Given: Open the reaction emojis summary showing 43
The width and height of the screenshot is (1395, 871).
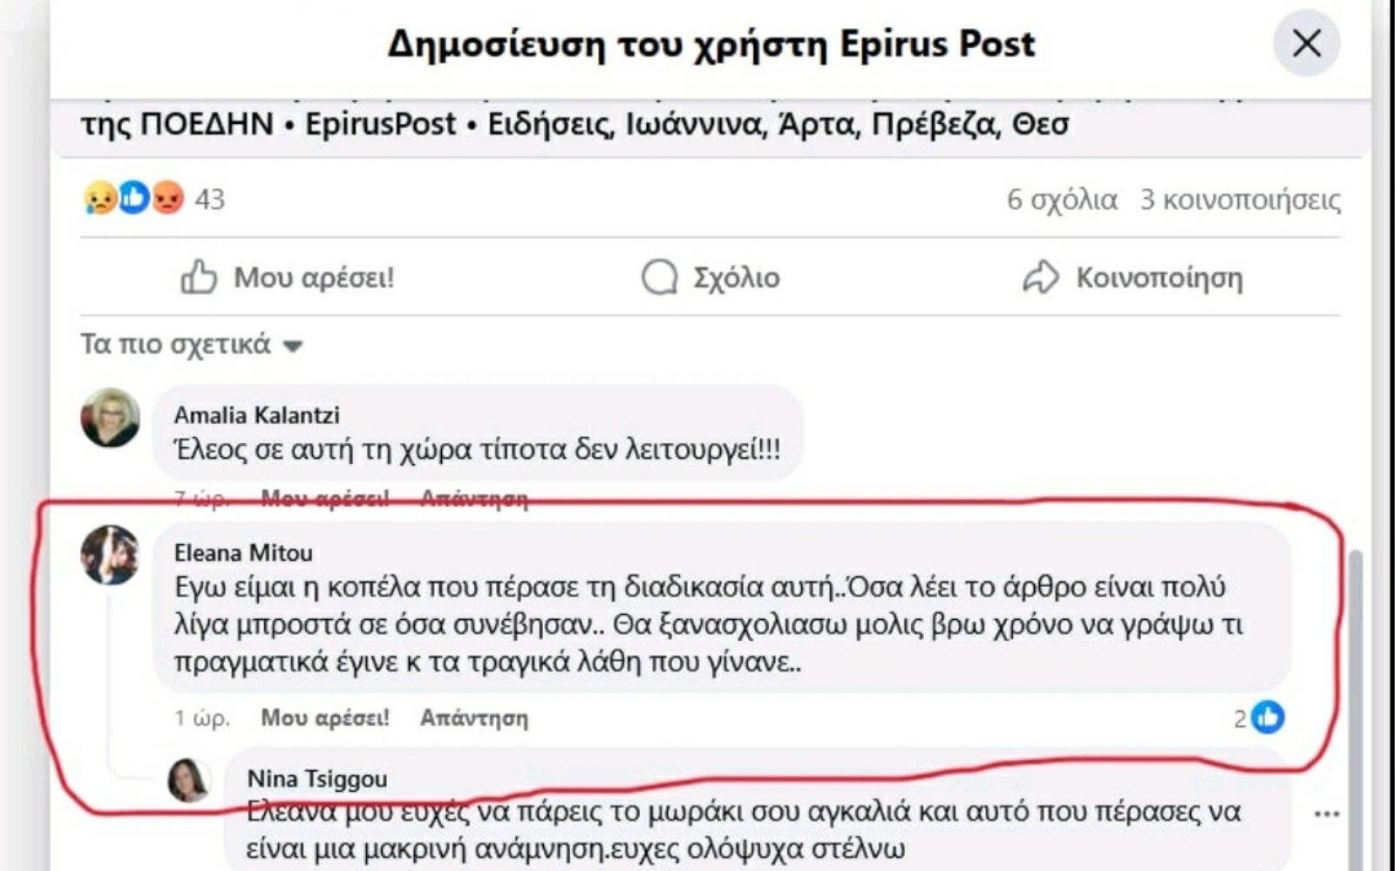Looking at the screenshot, I should pyautogui.click(x=154, y=199).
